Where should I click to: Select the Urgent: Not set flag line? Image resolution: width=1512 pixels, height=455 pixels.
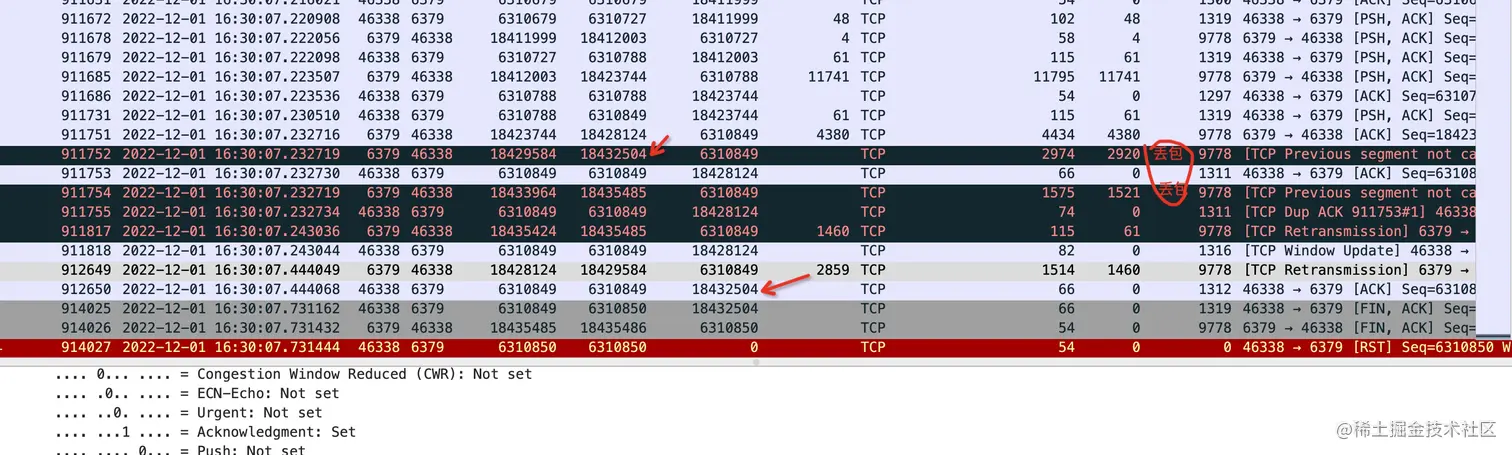(x=188, y=412)
